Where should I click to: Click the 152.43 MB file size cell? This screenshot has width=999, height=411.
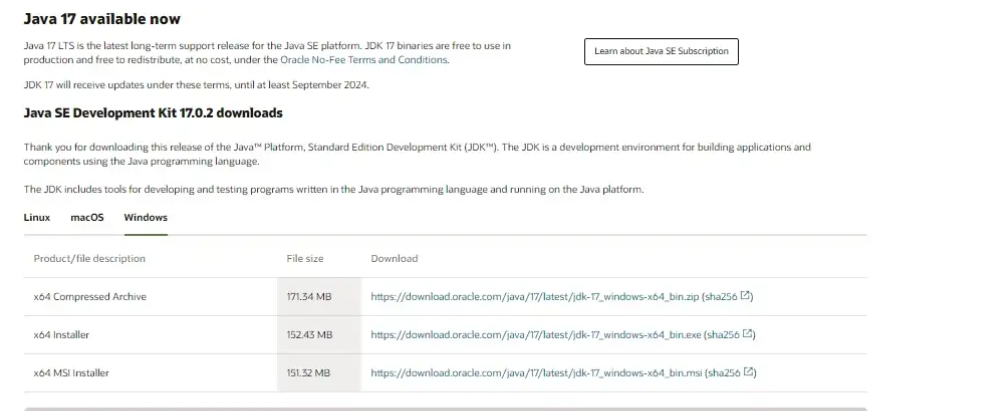pos(310,335)
